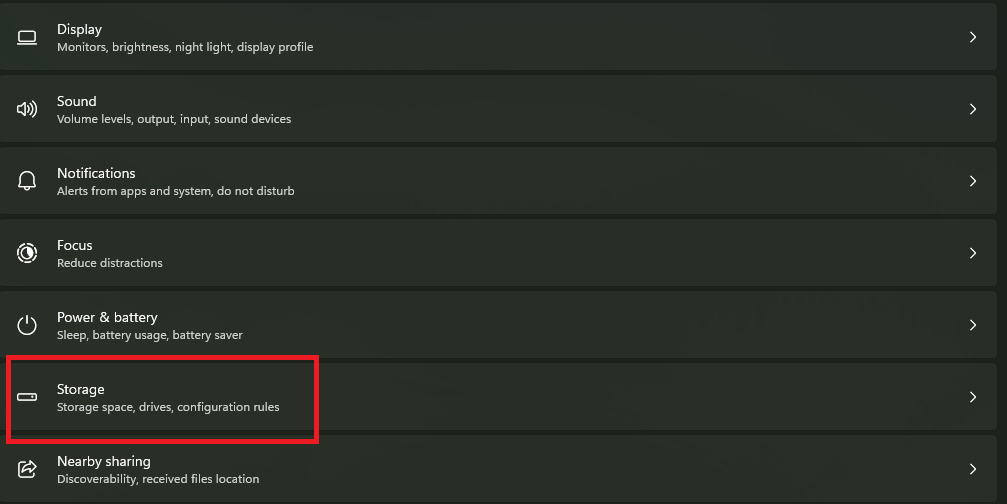Click the Storage row chevron arrow
This screenshot has width=1007, height=504.
pos(973,397)
